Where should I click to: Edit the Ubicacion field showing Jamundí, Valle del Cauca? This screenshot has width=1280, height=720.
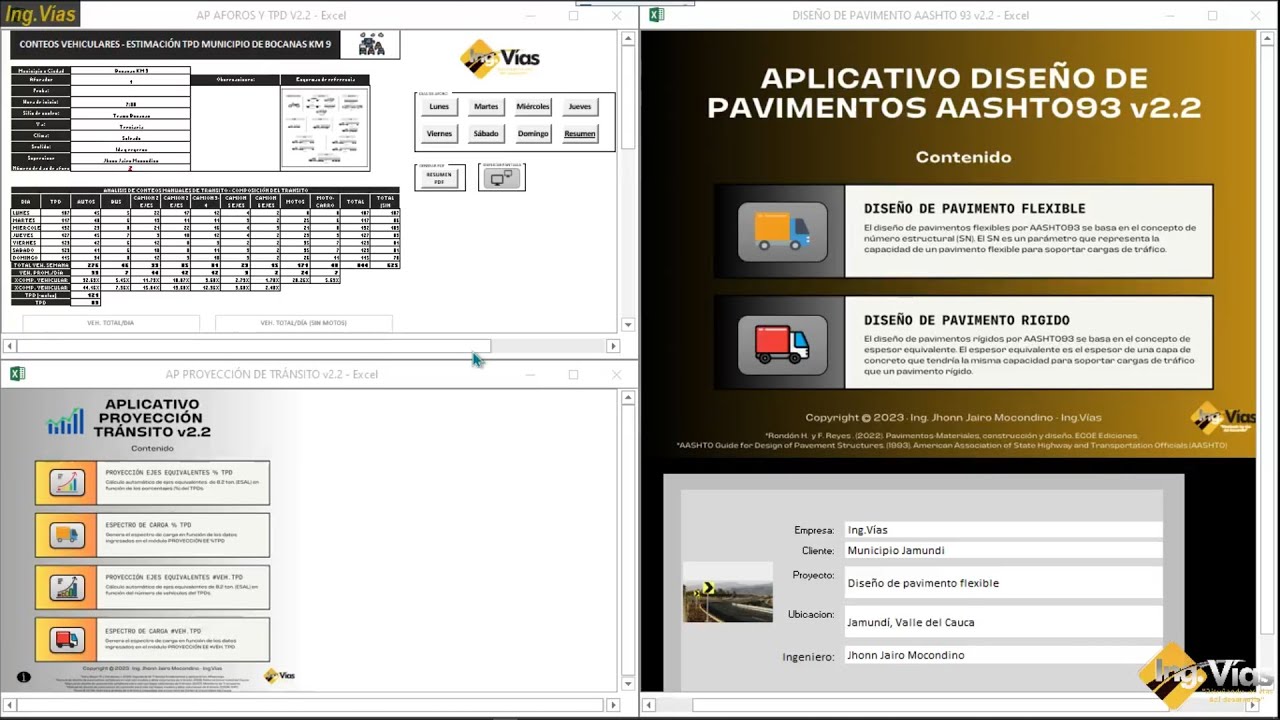coord(1003,622)
